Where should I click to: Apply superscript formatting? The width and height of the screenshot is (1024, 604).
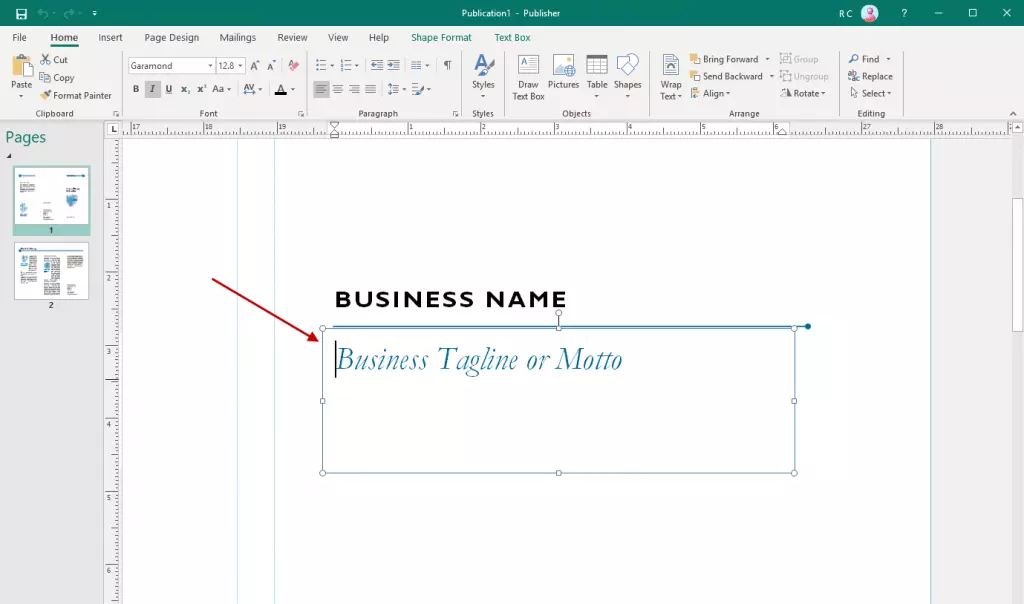[x=201, y=89]
